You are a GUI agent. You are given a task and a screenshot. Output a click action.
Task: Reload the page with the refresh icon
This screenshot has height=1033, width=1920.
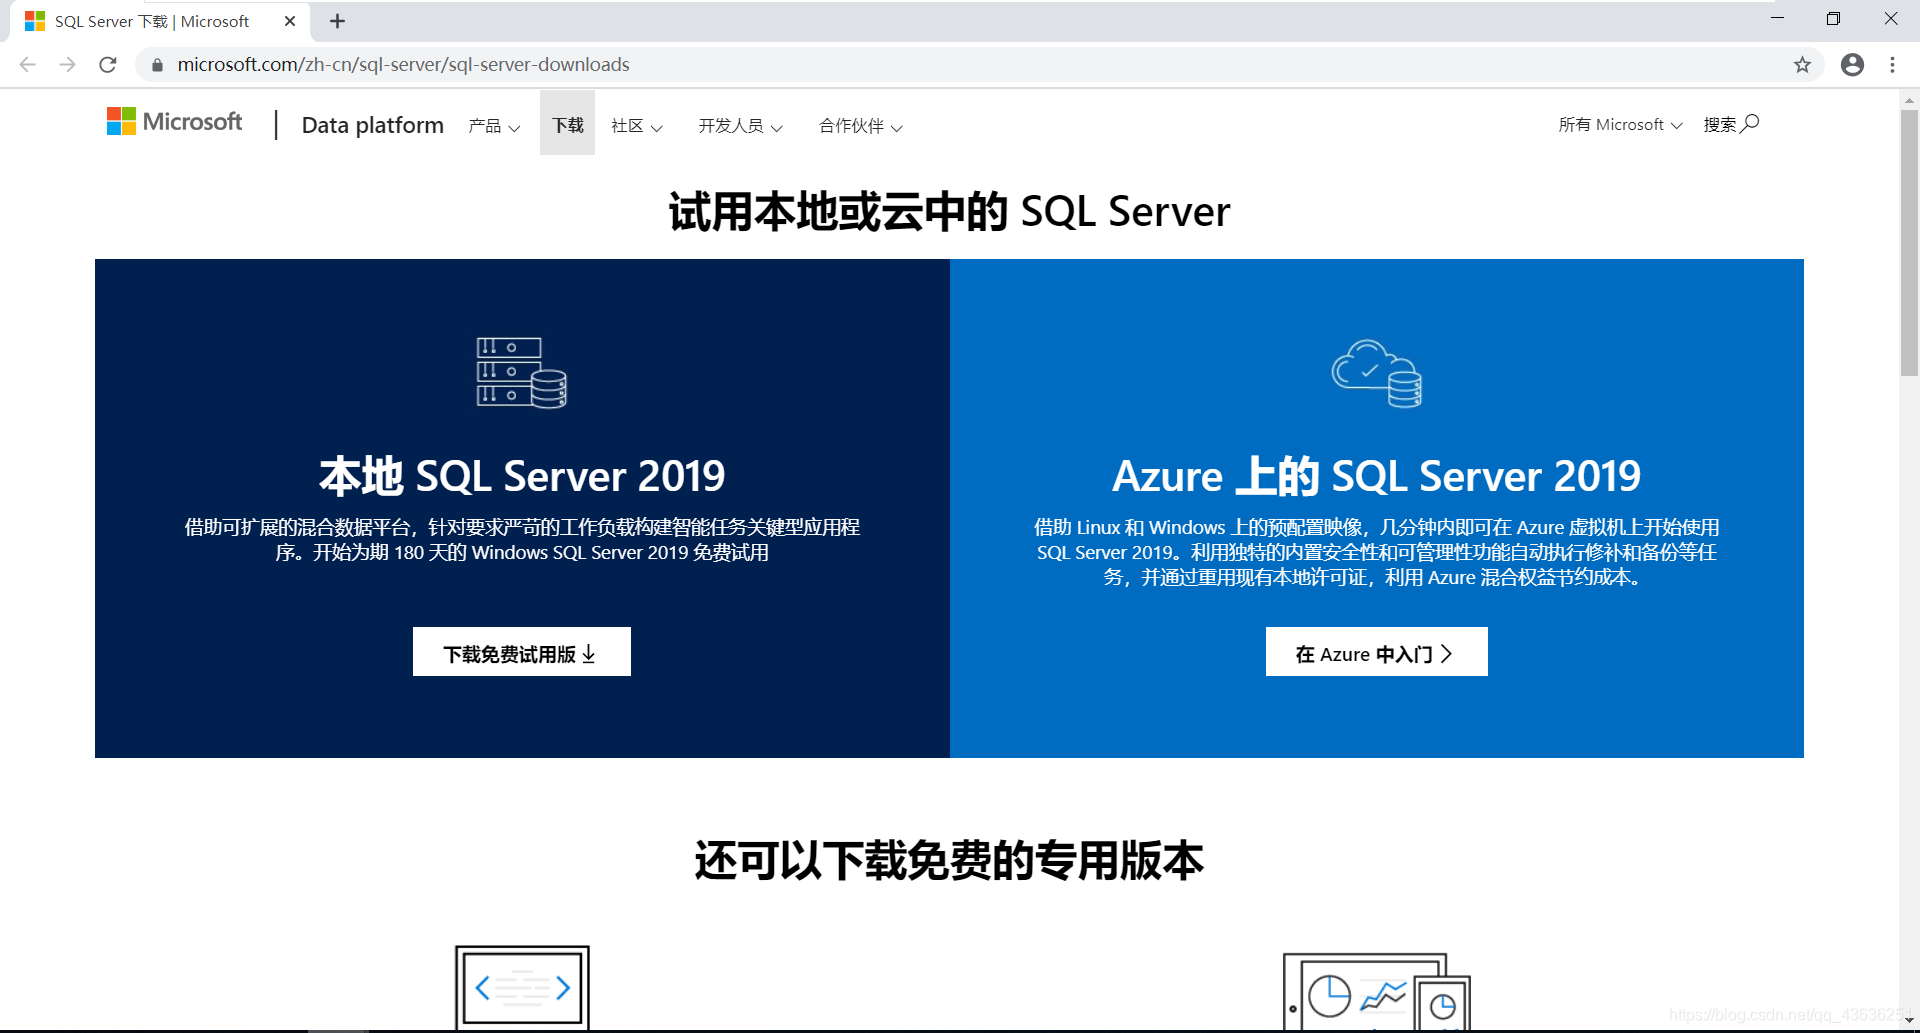pos(108,65)
